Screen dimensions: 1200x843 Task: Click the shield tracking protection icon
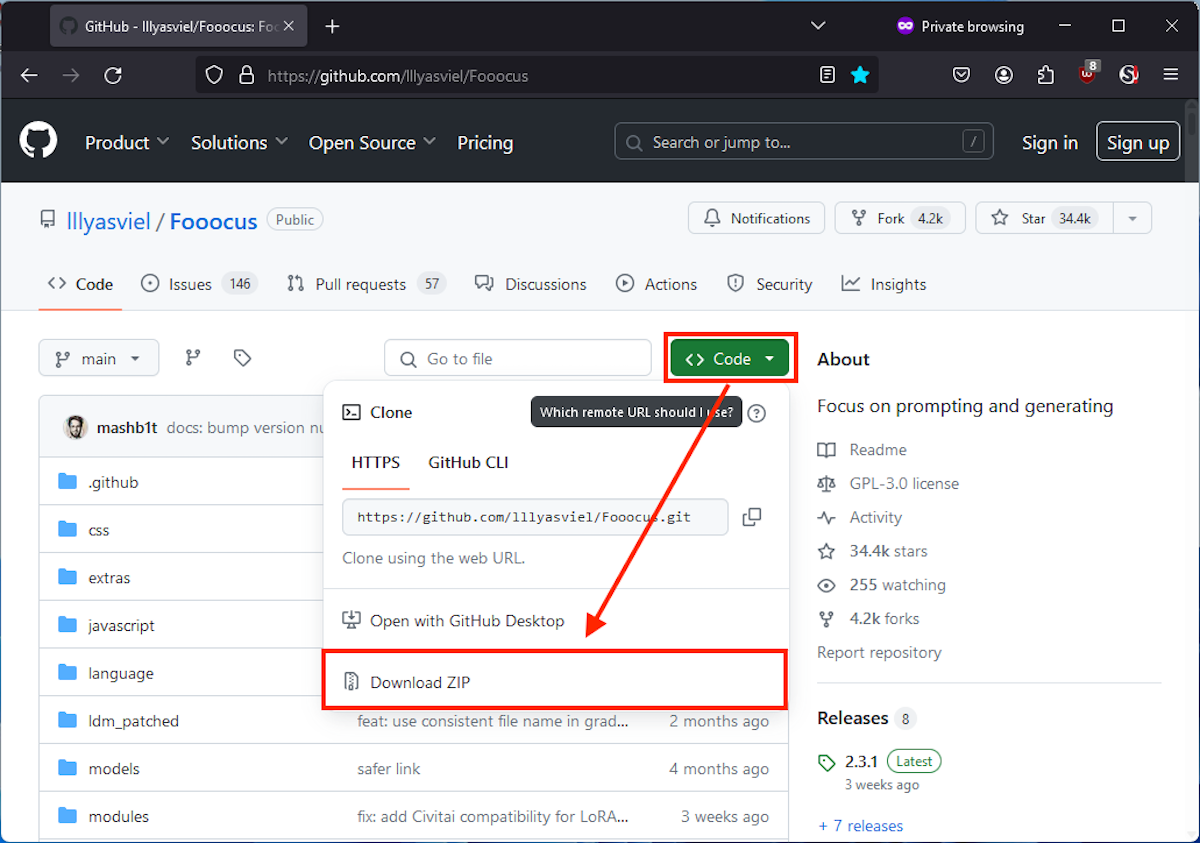[214, 75]
